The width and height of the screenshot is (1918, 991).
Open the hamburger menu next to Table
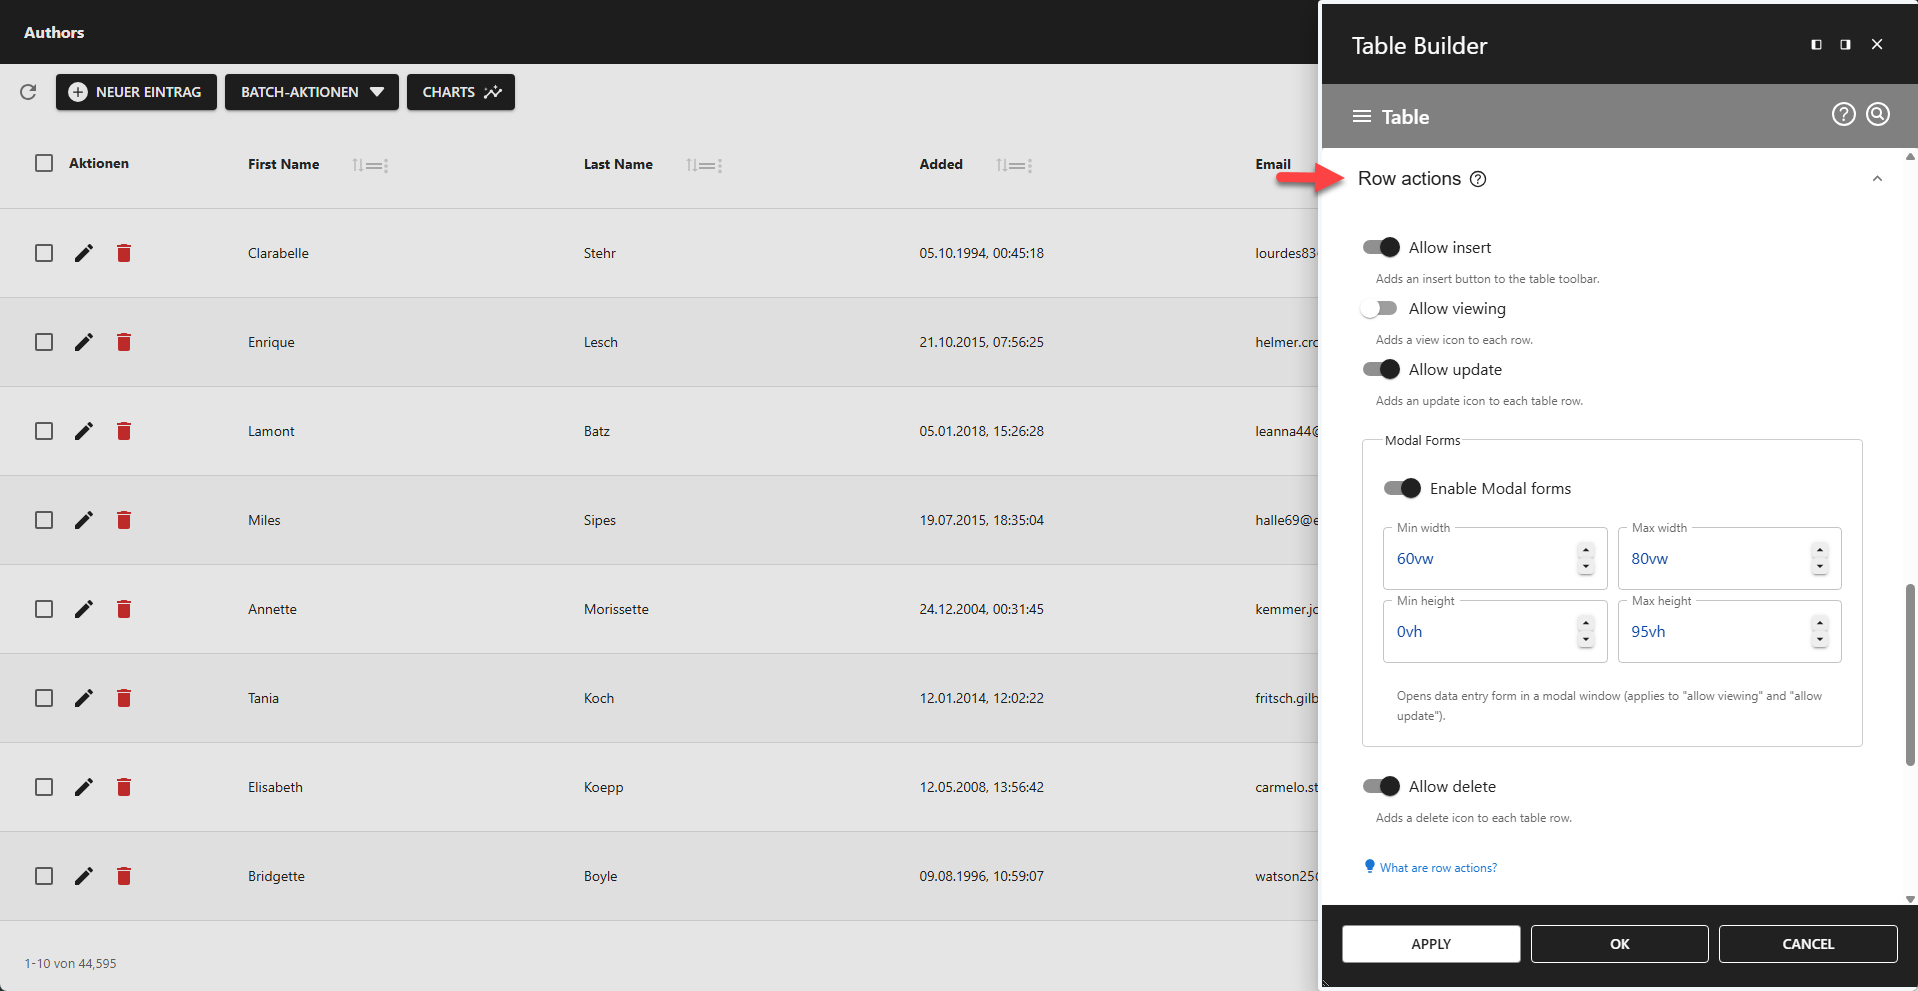tap(1361, 116)
